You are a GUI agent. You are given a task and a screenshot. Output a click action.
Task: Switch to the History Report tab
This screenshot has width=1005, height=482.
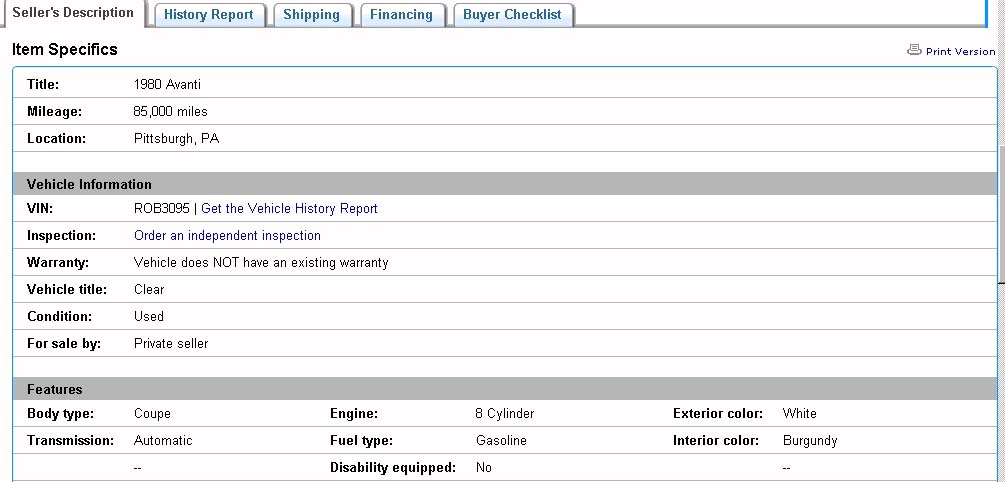pos(209,15)
